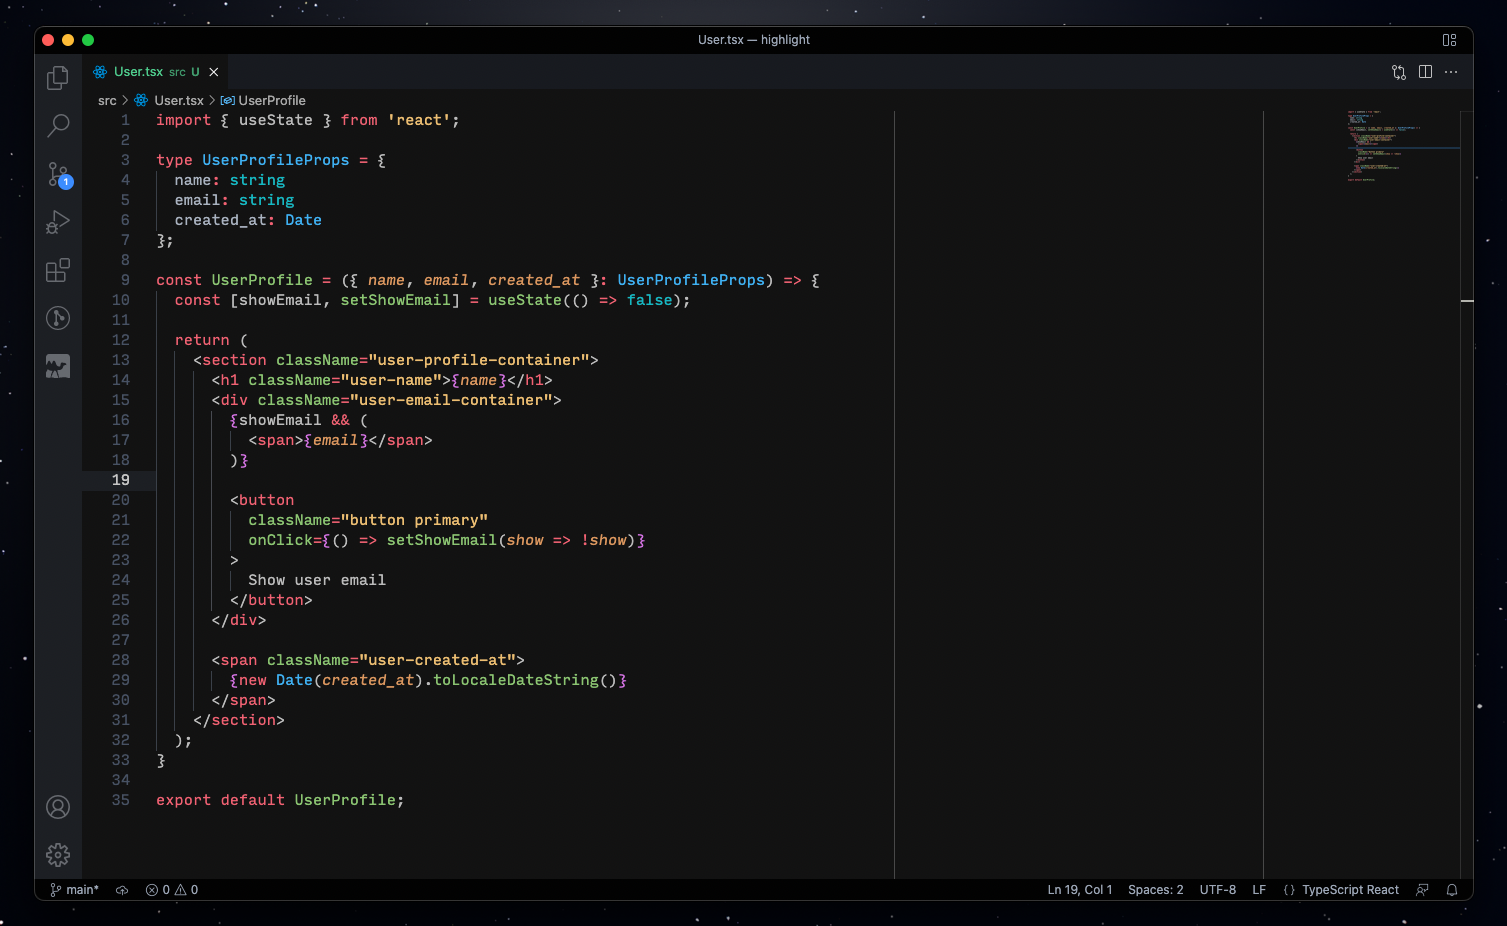Click the macOS green fullscreen button

coord(88,40)
